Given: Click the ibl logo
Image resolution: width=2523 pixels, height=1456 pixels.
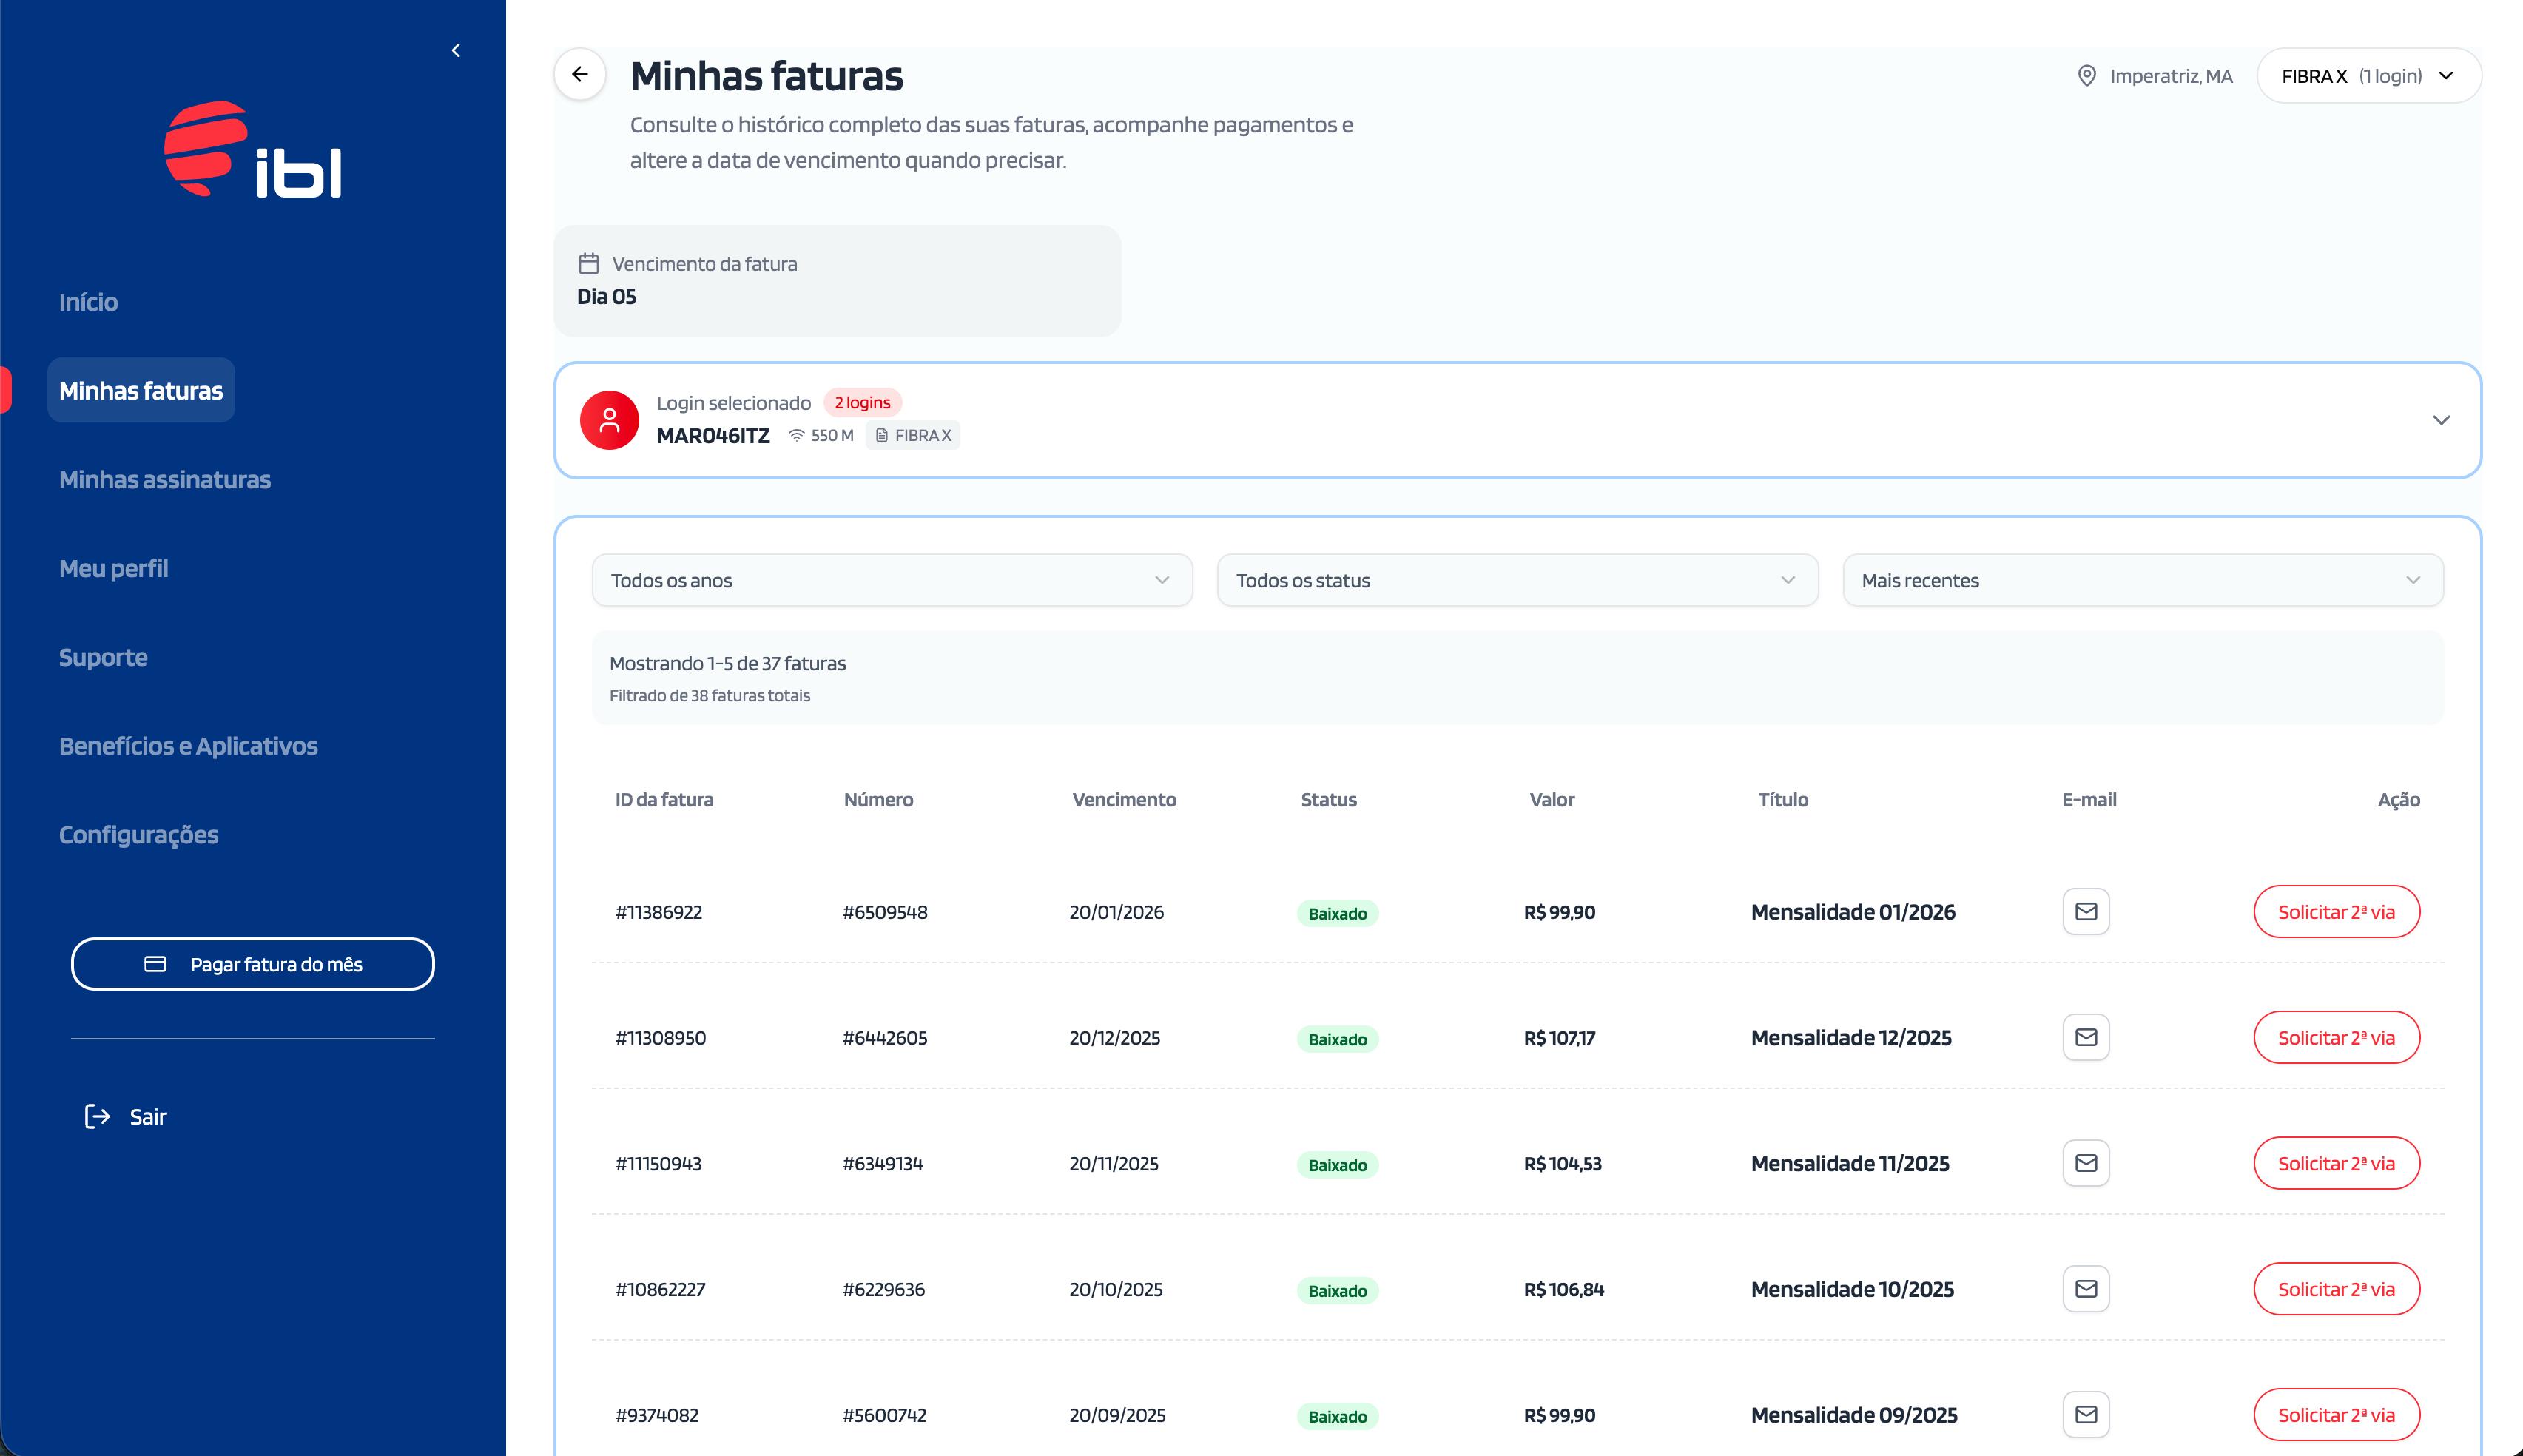Looking at the screenshot, I should click(x=253, y=150).
